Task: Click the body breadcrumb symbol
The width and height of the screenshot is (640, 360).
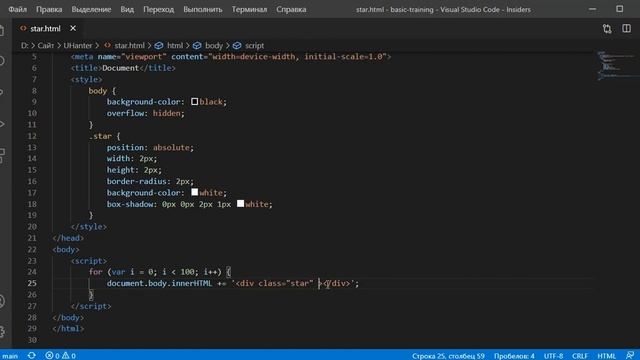Action: [208, 45]
